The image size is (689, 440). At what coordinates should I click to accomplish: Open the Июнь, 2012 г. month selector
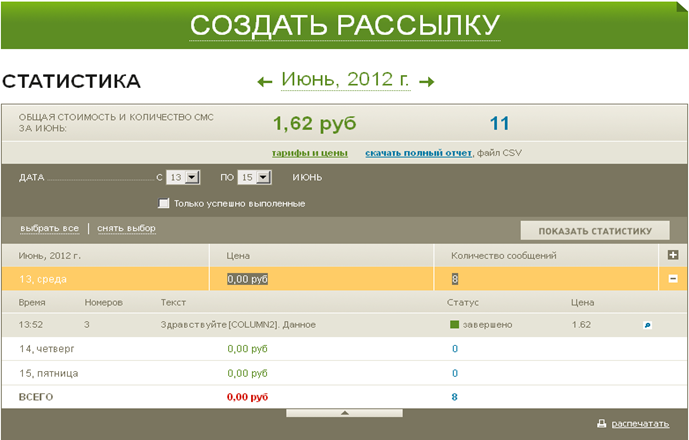point(345,80)
